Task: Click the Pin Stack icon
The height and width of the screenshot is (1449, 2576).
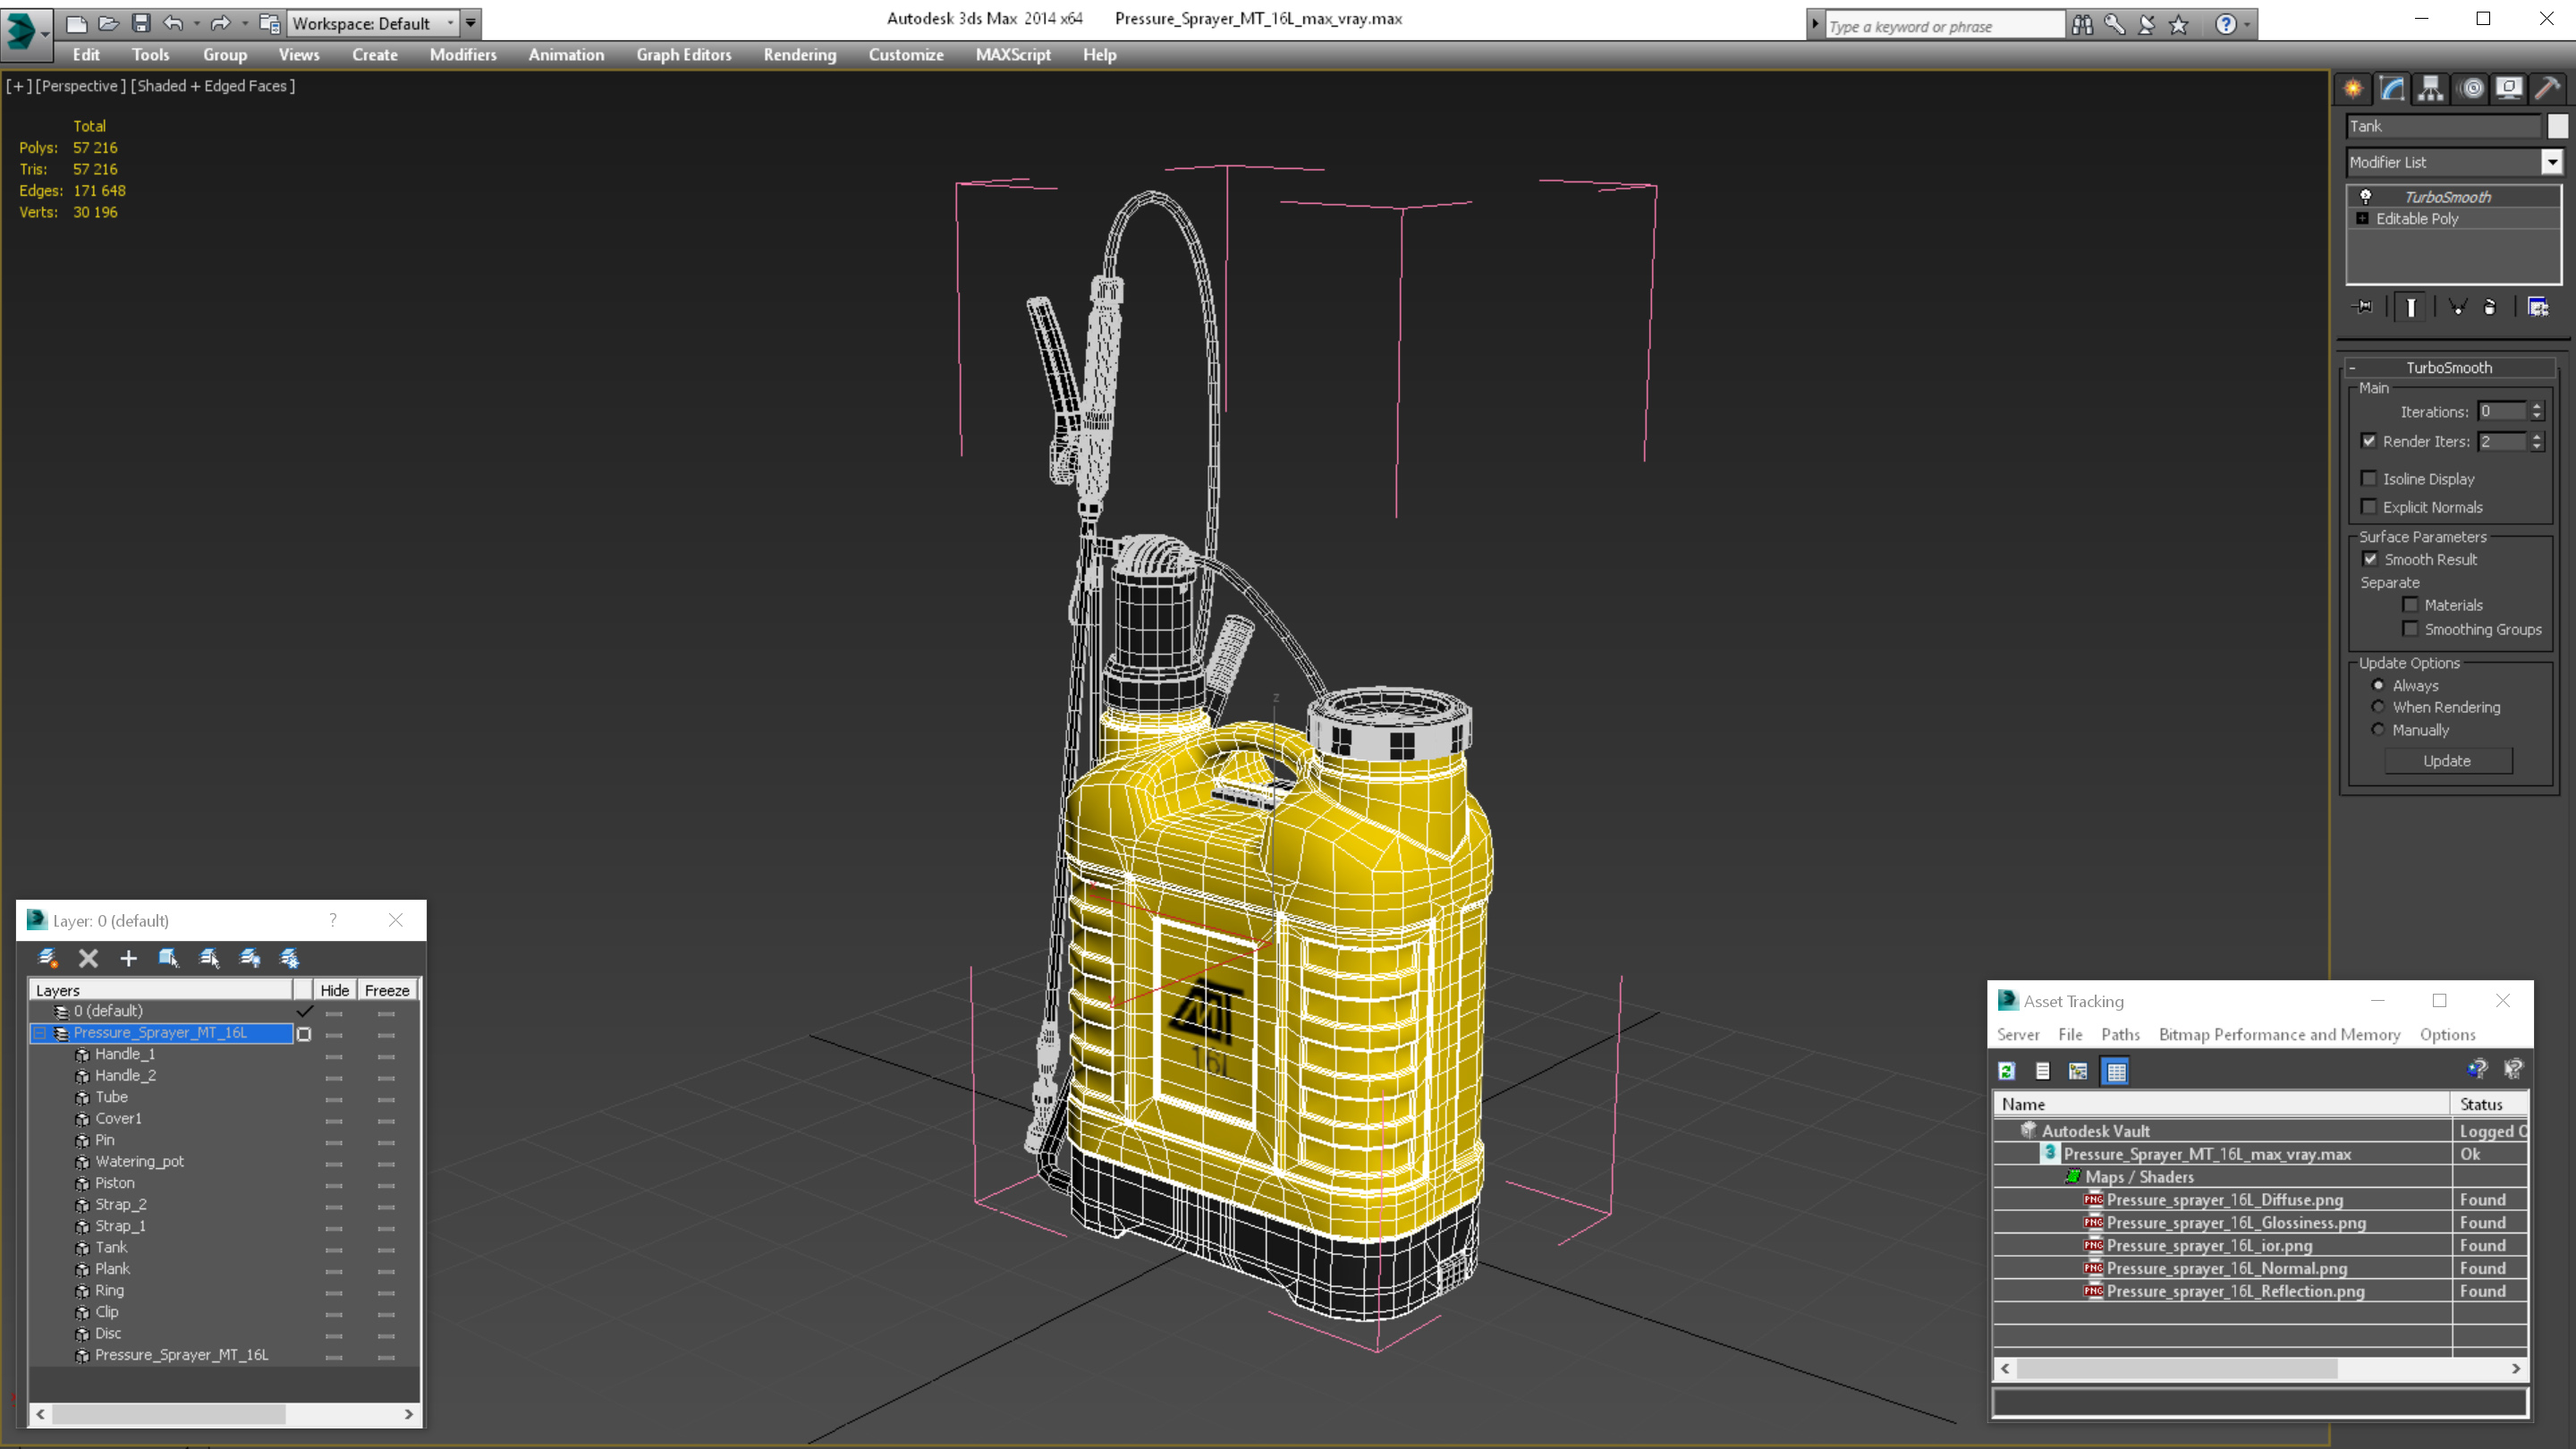Action: (2364, 307)
